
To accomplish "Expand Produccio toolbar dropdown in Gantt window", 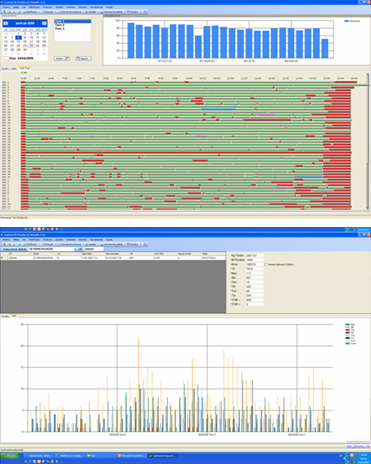I will (55, 12).
